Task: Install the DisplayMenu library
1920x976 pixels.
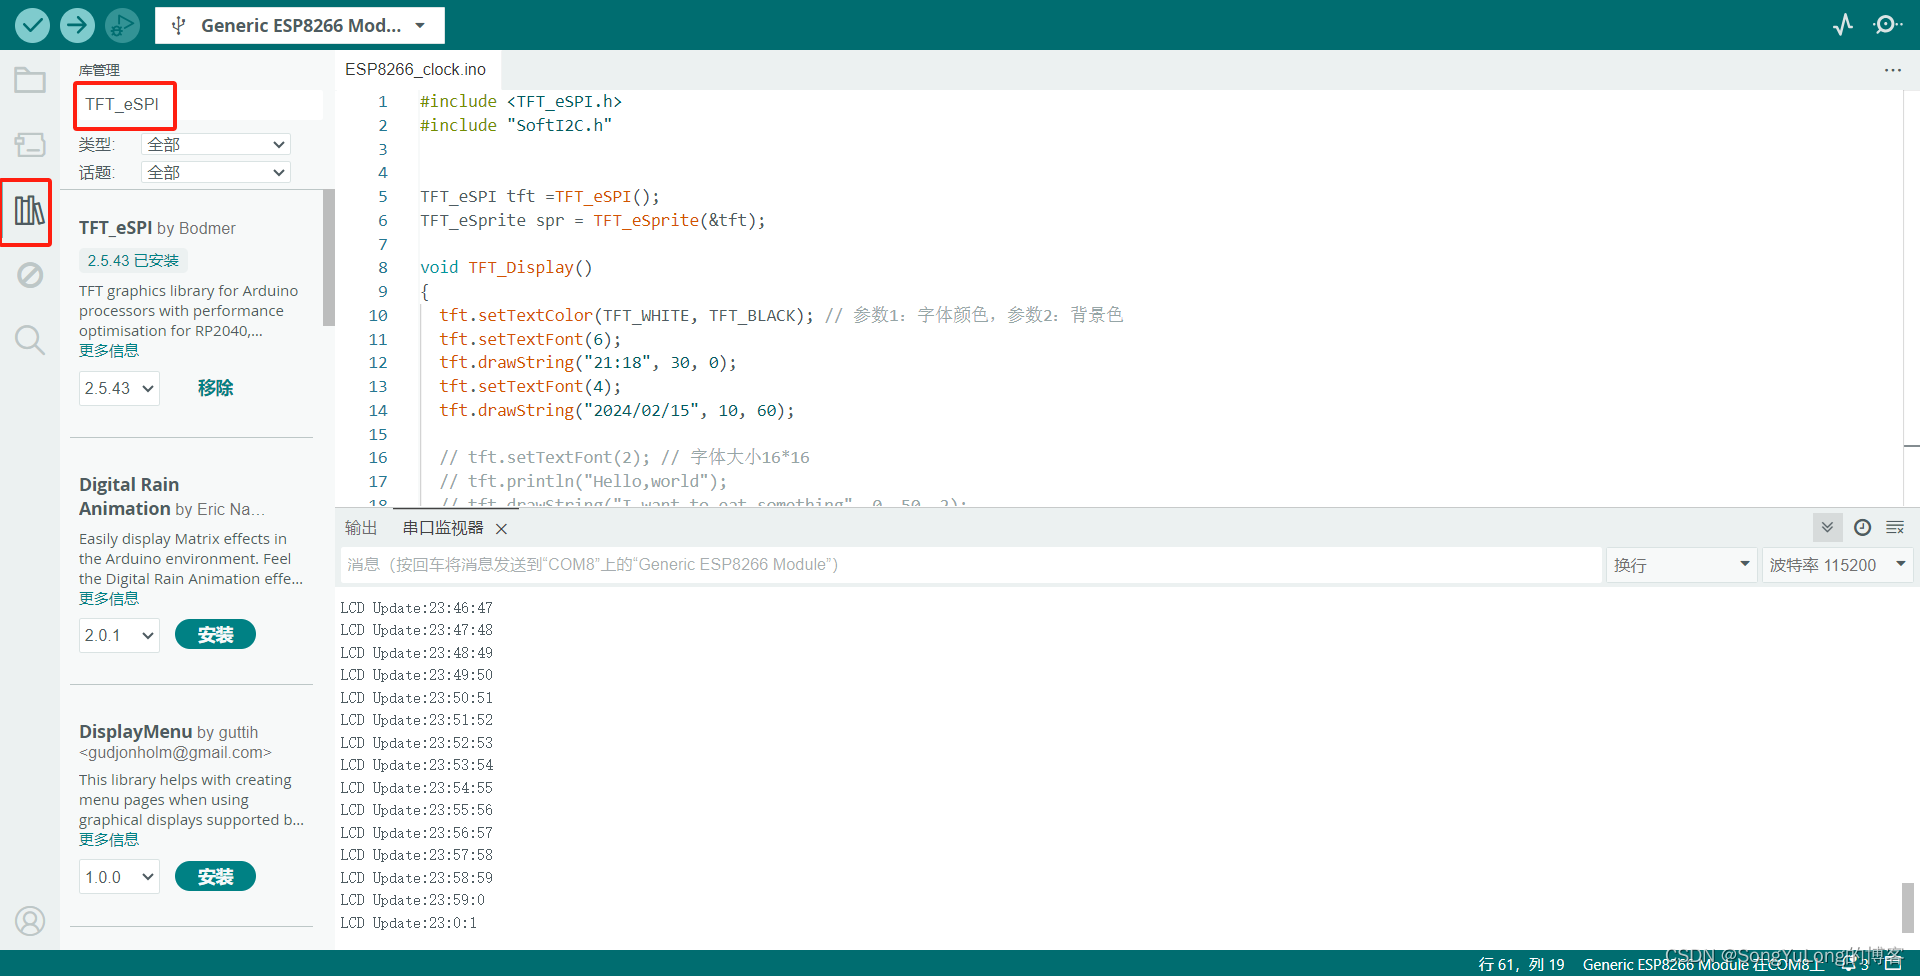Action: [x=215, y=876]
